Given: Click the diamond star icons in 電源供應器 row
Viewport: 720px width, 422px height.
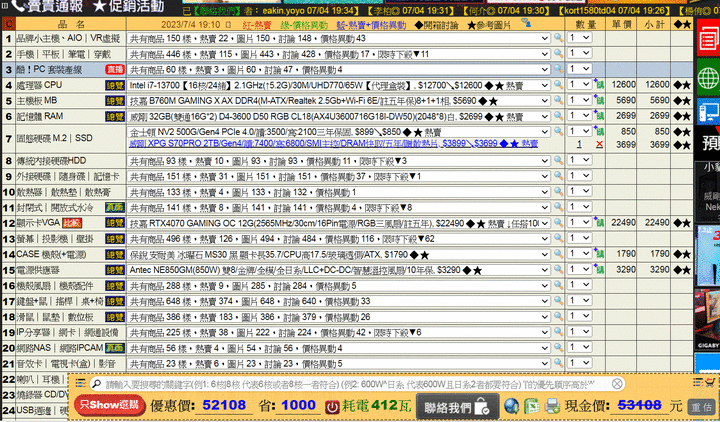Looking at the screenshot, I should 682,270.
